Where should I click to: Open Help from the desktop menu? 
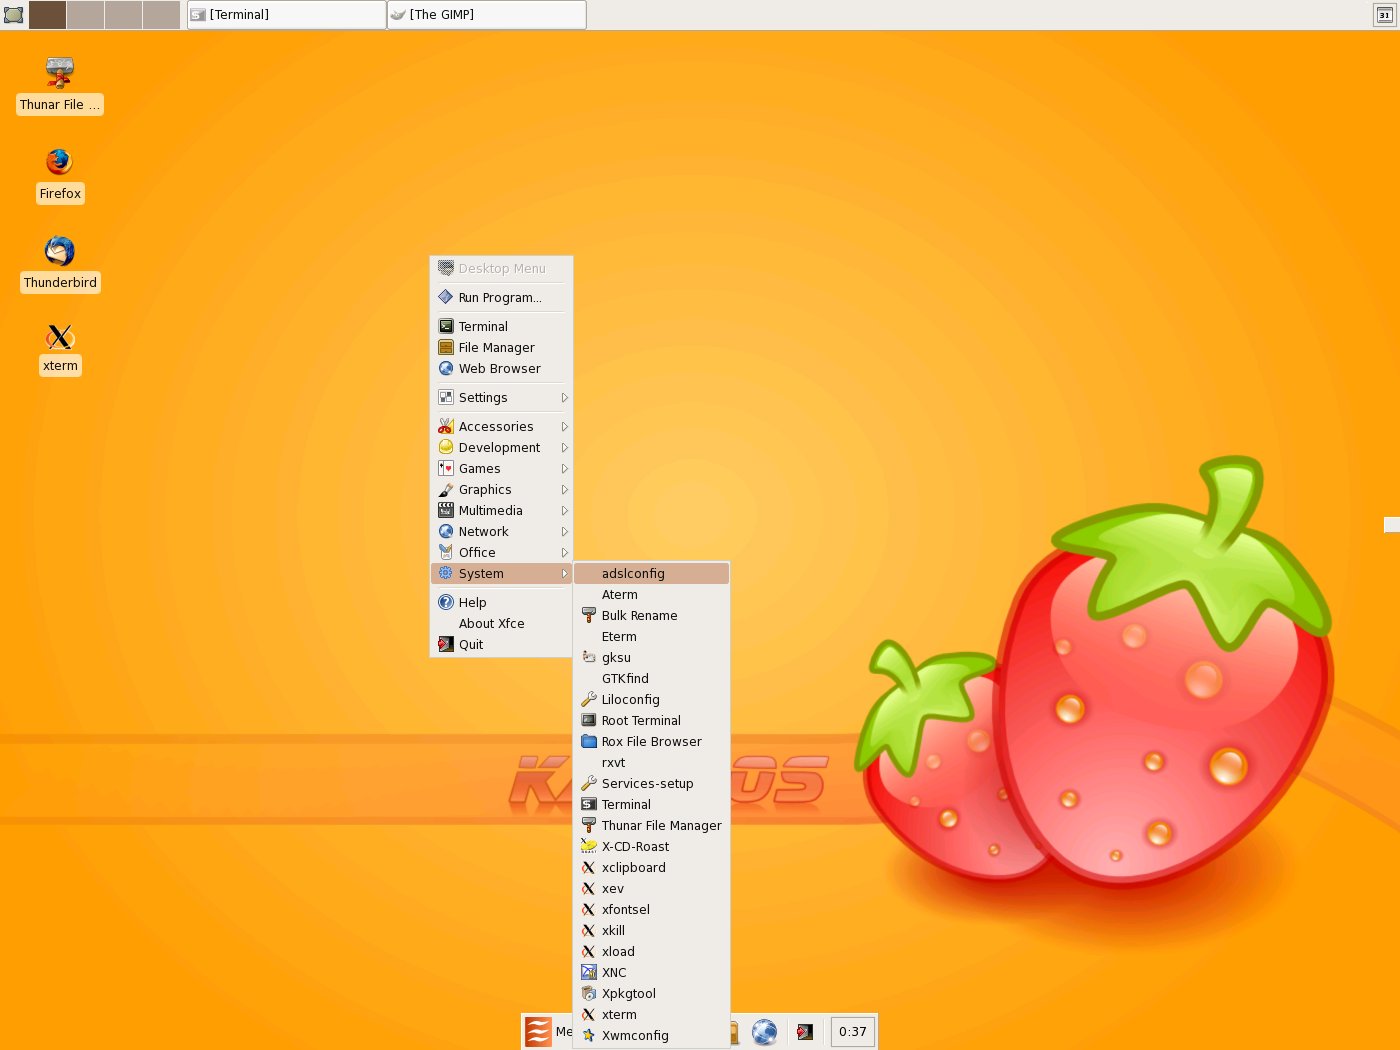[501, 603]
